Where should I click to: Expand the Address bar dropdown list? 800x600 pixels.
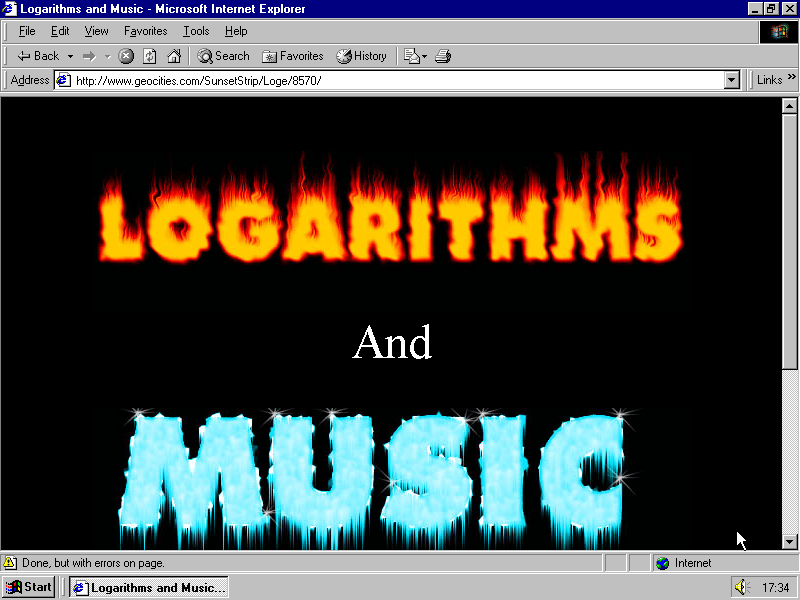coord(731,80)
